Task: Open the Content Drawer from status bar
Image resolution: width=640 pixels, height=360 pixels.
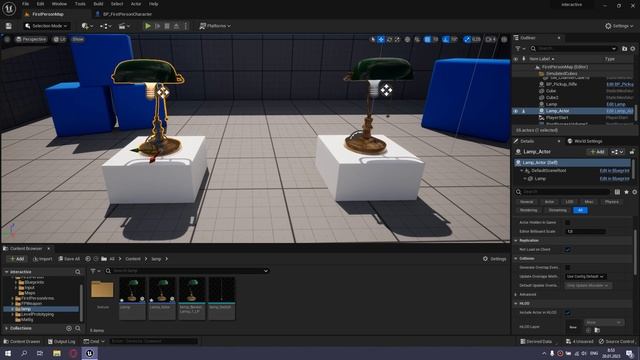Action: point(22,341)
